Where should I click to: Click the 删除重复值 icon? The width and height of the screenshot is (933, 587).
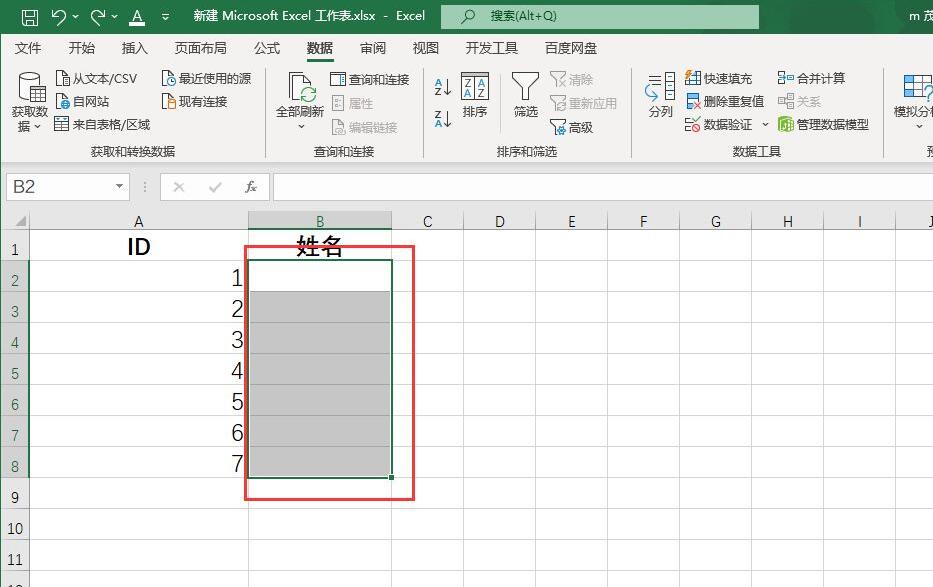click(695, 101)
